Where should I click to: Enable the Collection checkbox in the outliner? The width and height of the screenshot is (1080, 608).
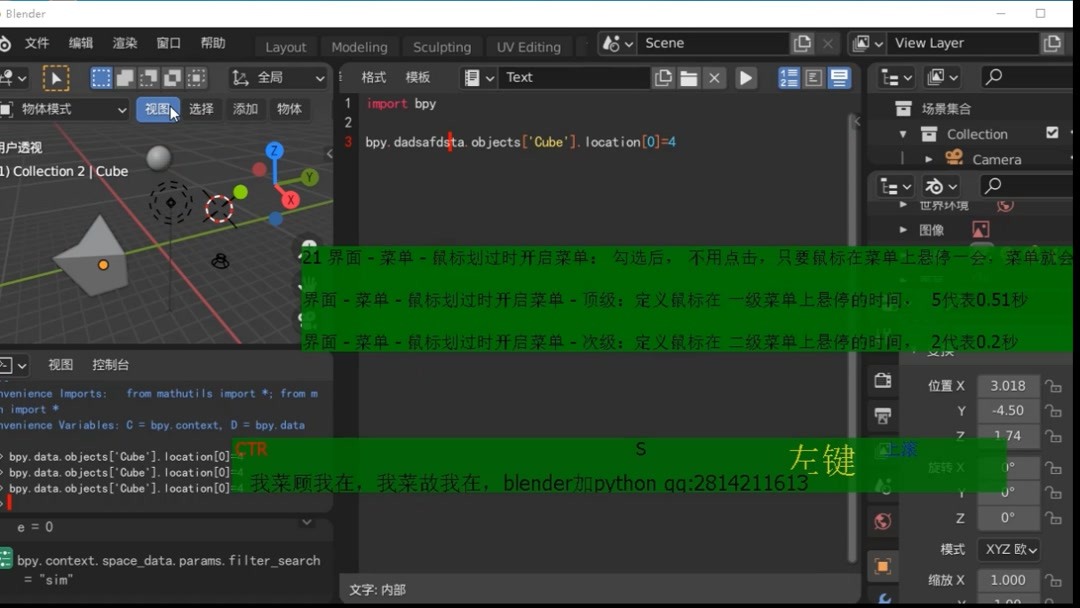(x=1053, y=133)
